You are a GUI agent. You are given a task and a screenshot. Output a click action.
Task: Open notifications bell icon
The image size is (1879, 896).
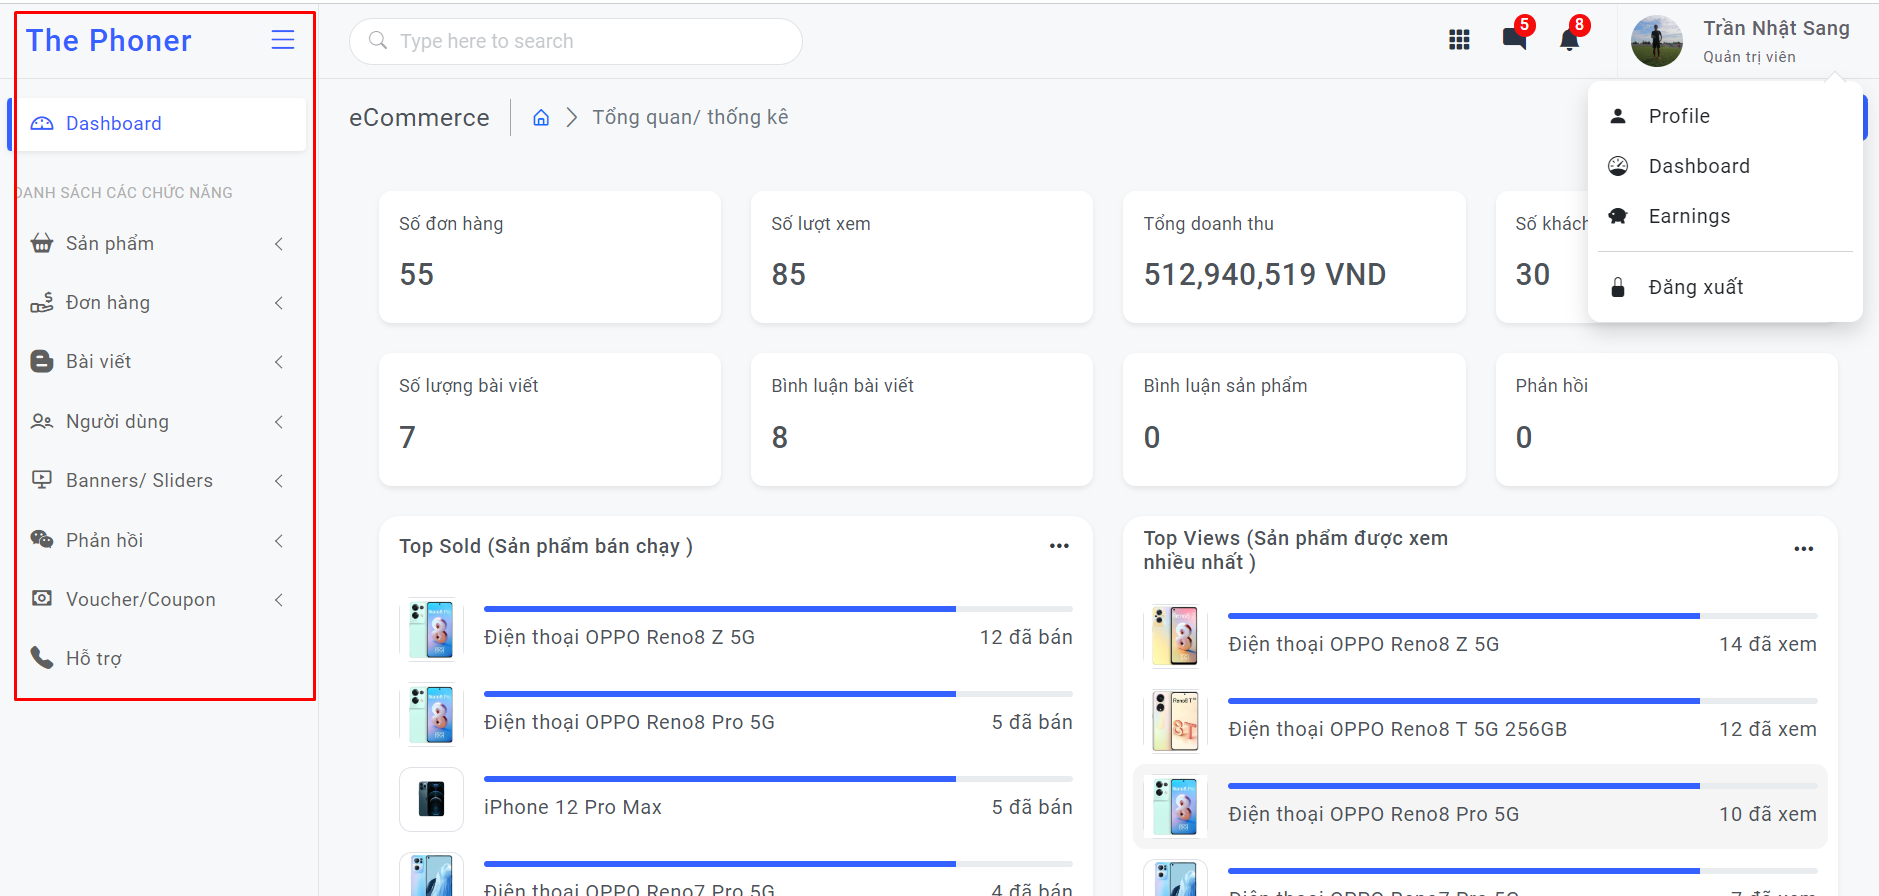tap(1570, 38)
